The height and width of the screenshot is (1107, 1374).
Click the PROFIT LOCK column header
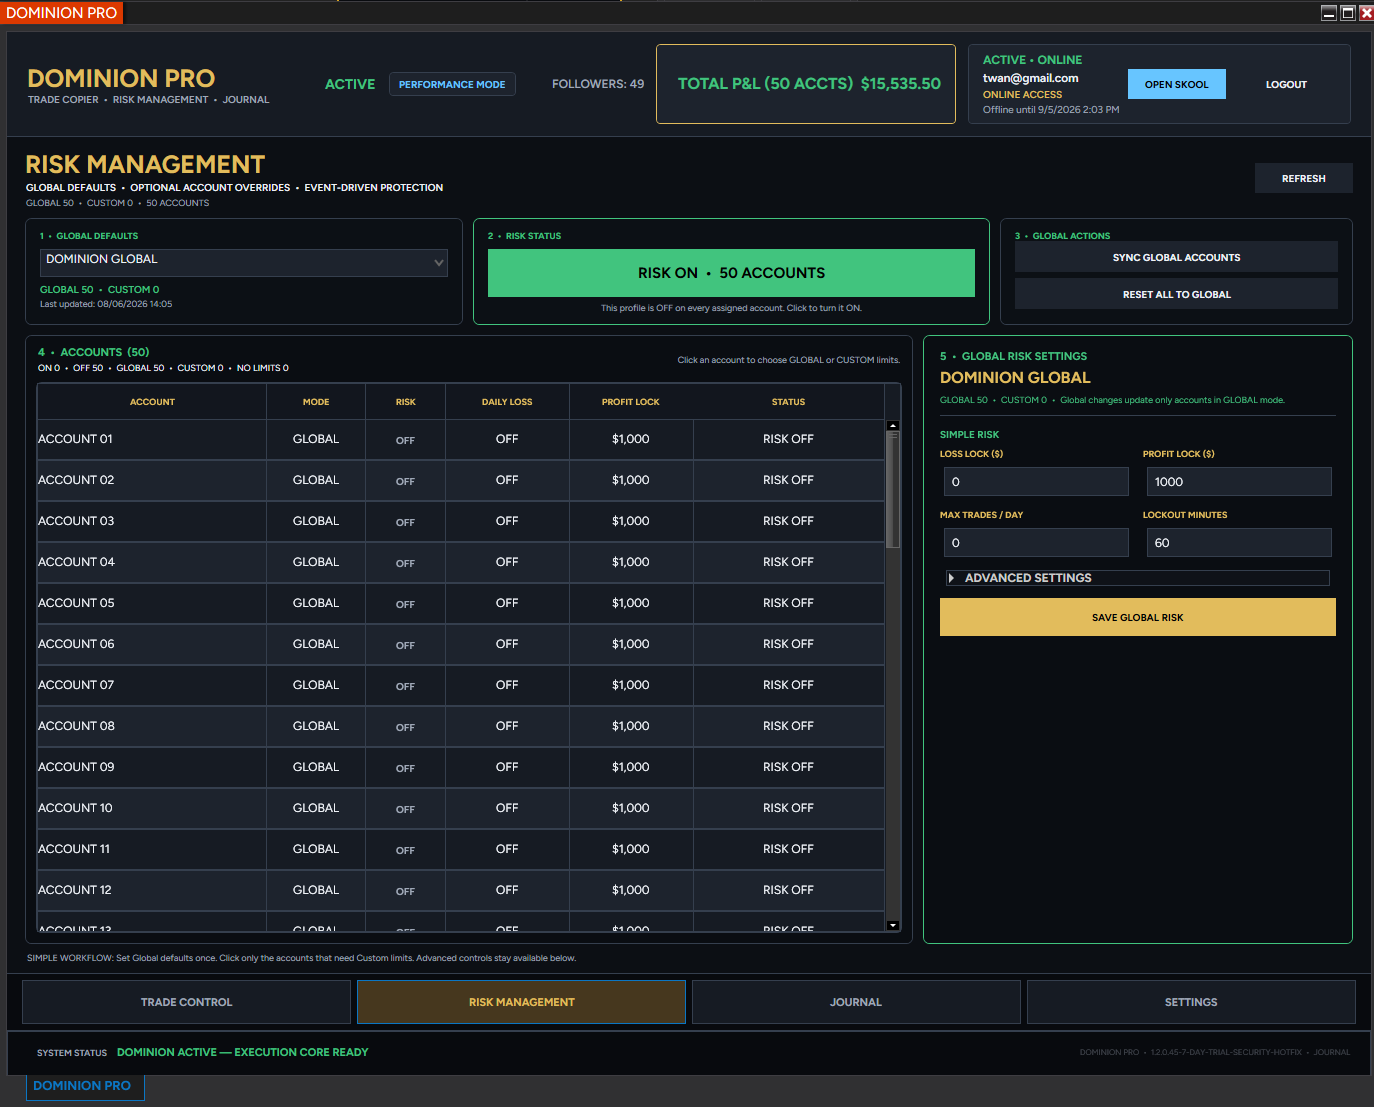tap(631, 402)
